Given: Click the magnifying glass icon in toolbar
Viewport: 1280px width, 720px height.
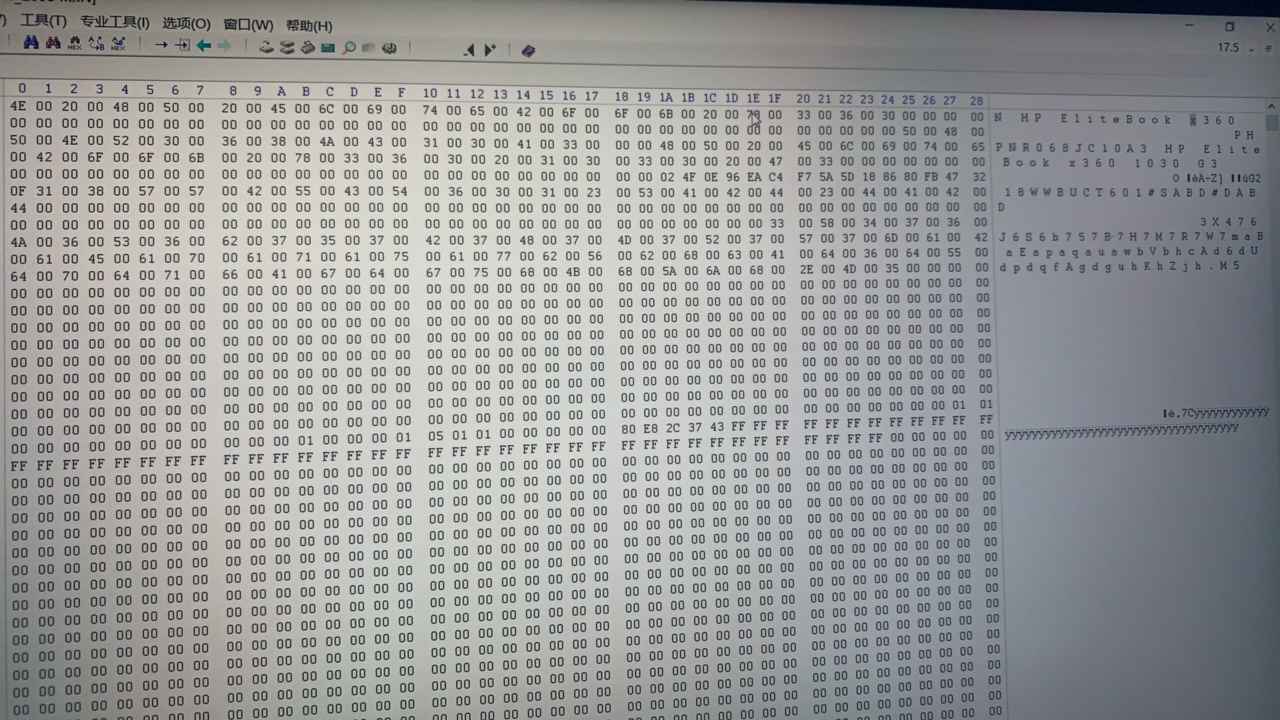Looking at the screenshot, I should (349, 47).
